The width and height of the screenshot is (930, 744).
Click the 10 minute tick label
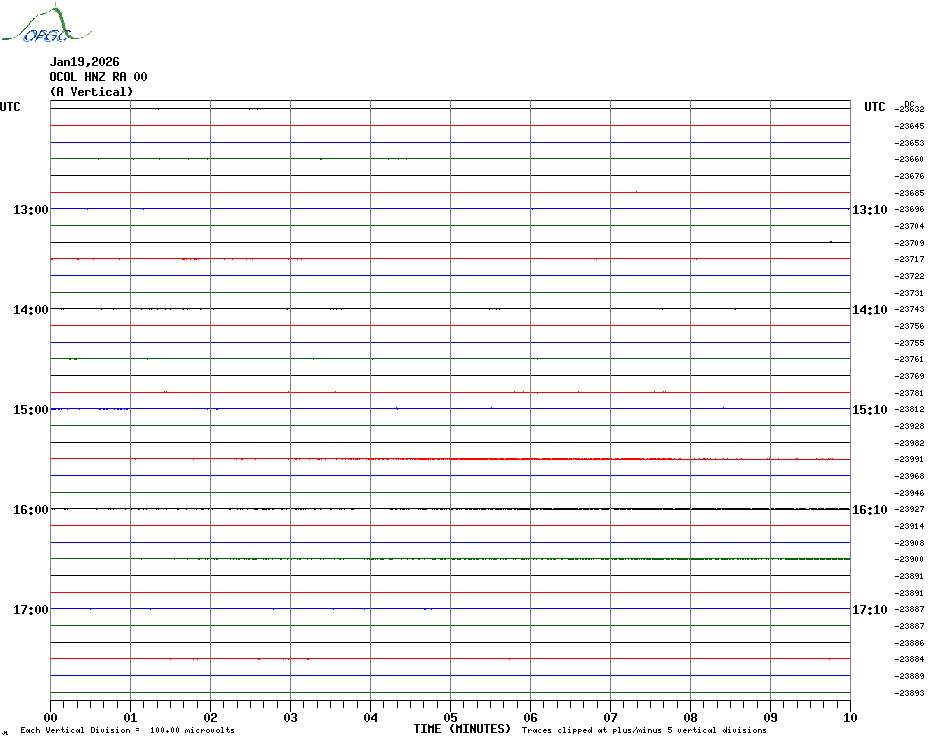[x=849, y=717]
